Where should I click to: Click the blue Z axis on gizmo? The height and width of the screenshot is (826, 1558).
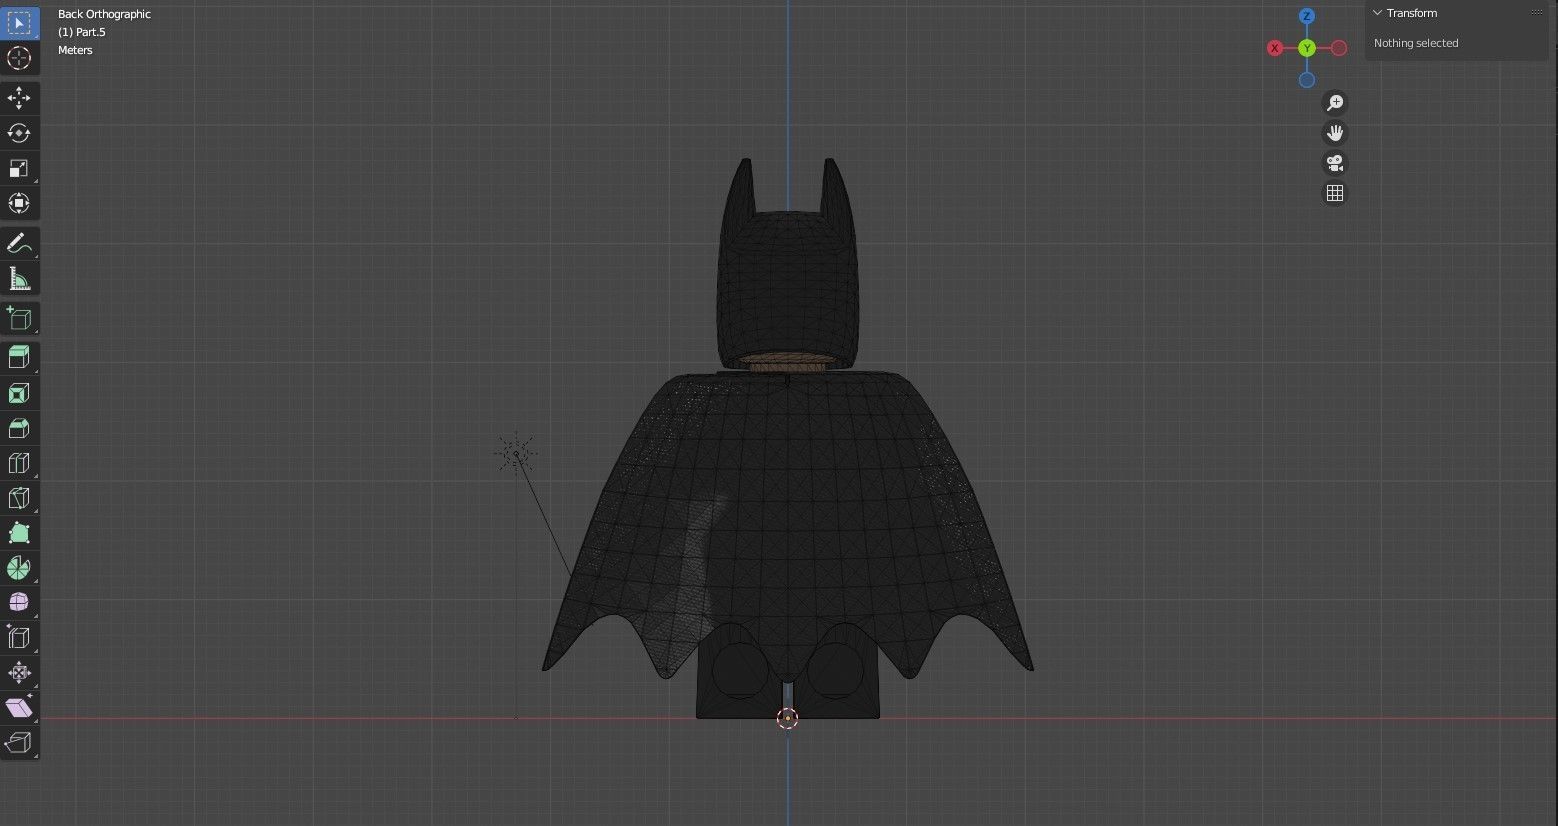tap(1306, 16)
